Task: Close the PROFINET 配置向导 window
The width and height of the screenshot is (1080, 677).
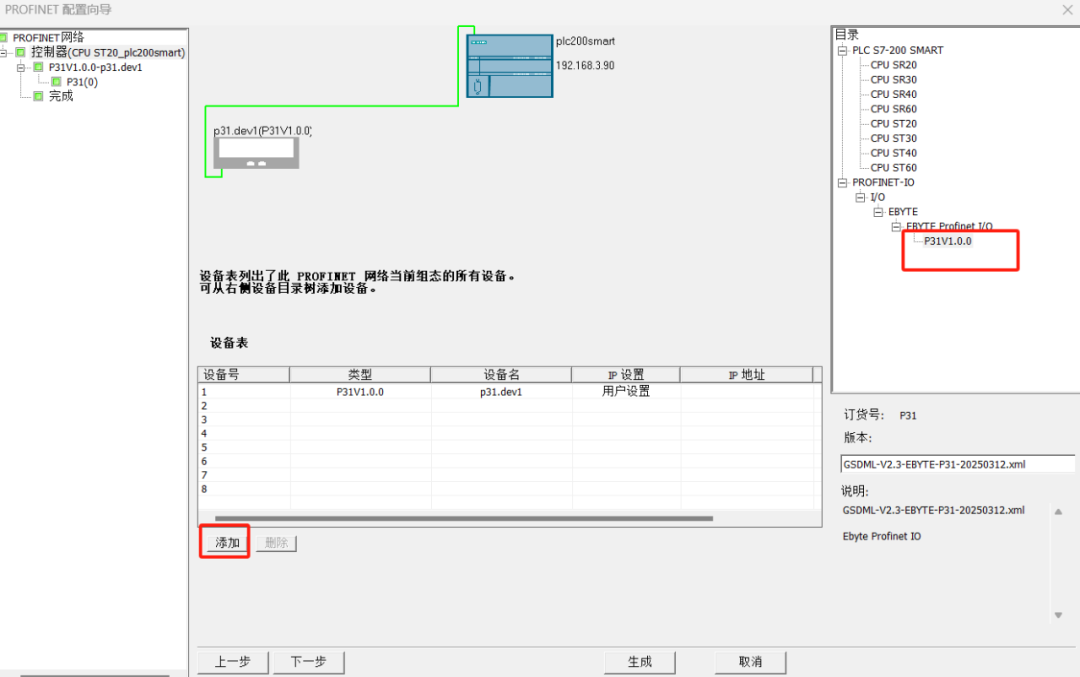Action: (x=1068, y=10)
